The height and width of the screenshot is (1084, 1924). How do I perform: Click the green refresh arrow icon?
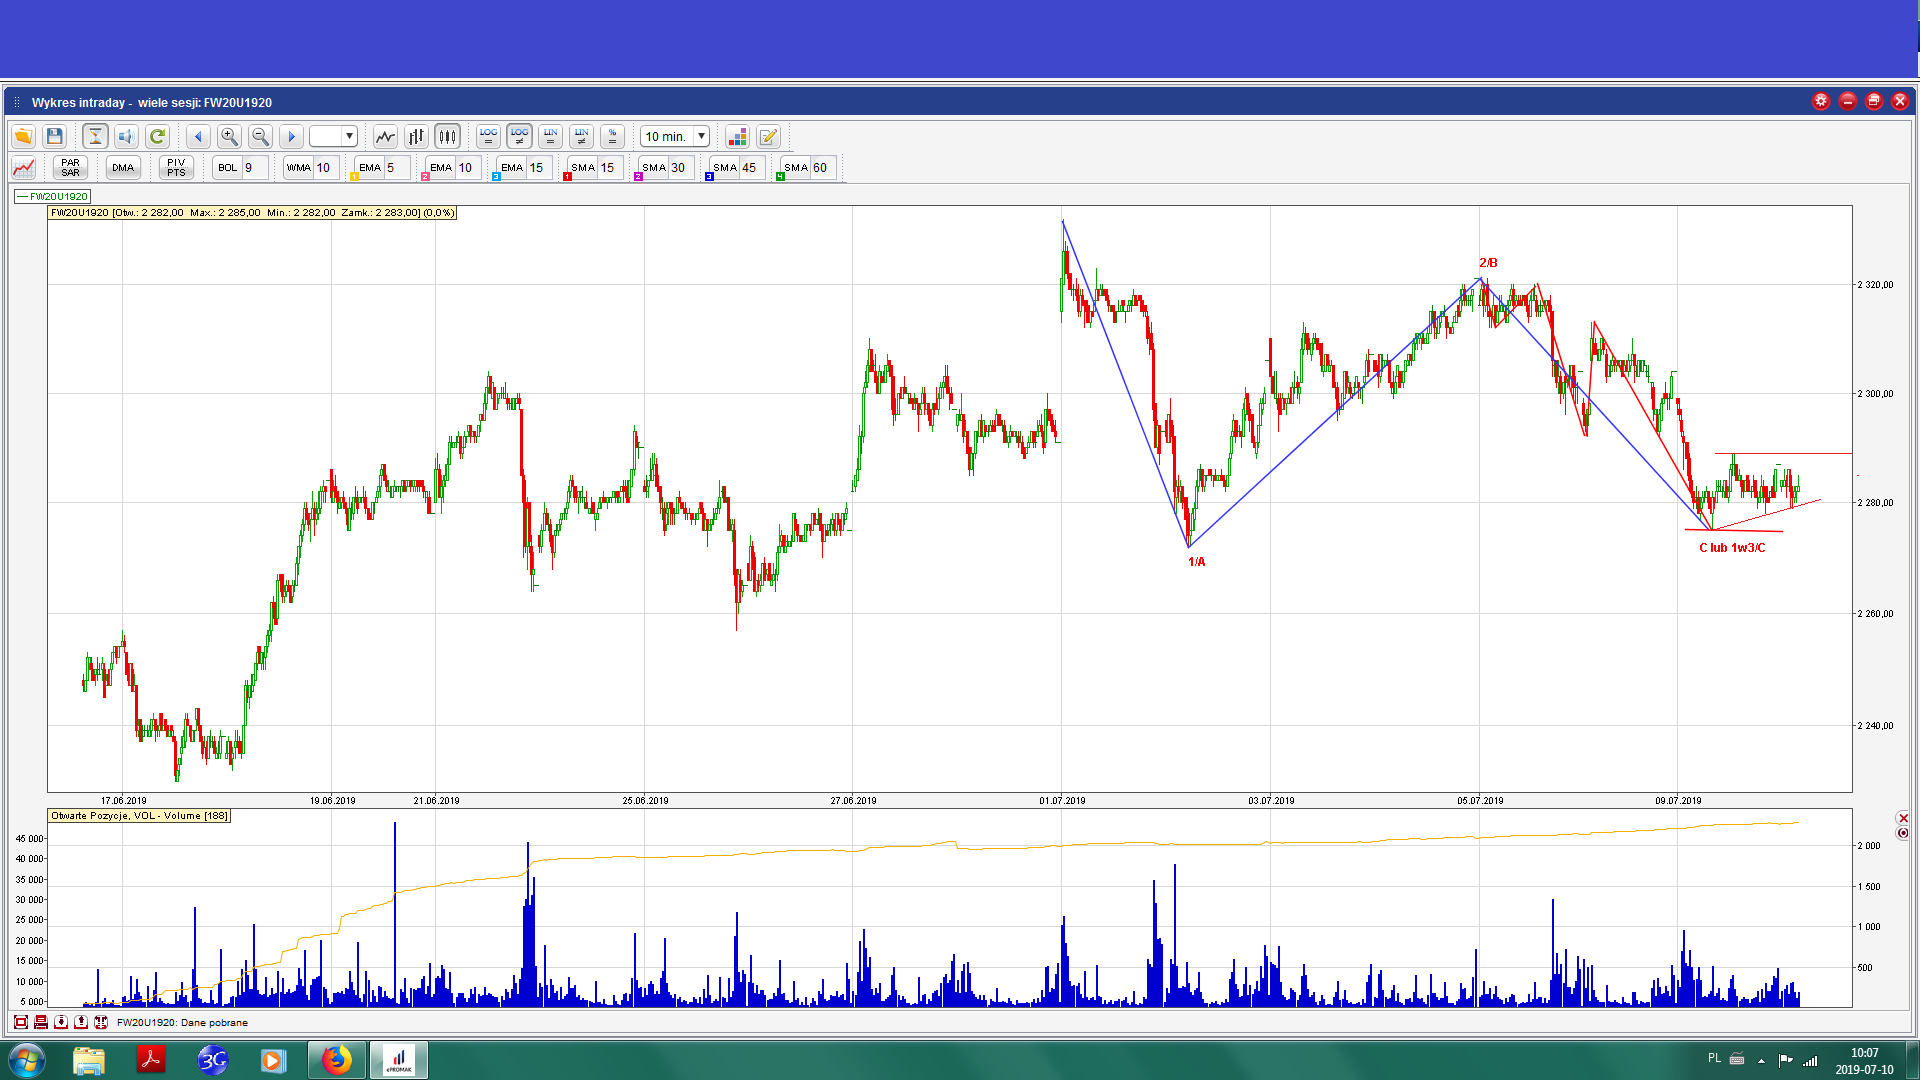157,137
